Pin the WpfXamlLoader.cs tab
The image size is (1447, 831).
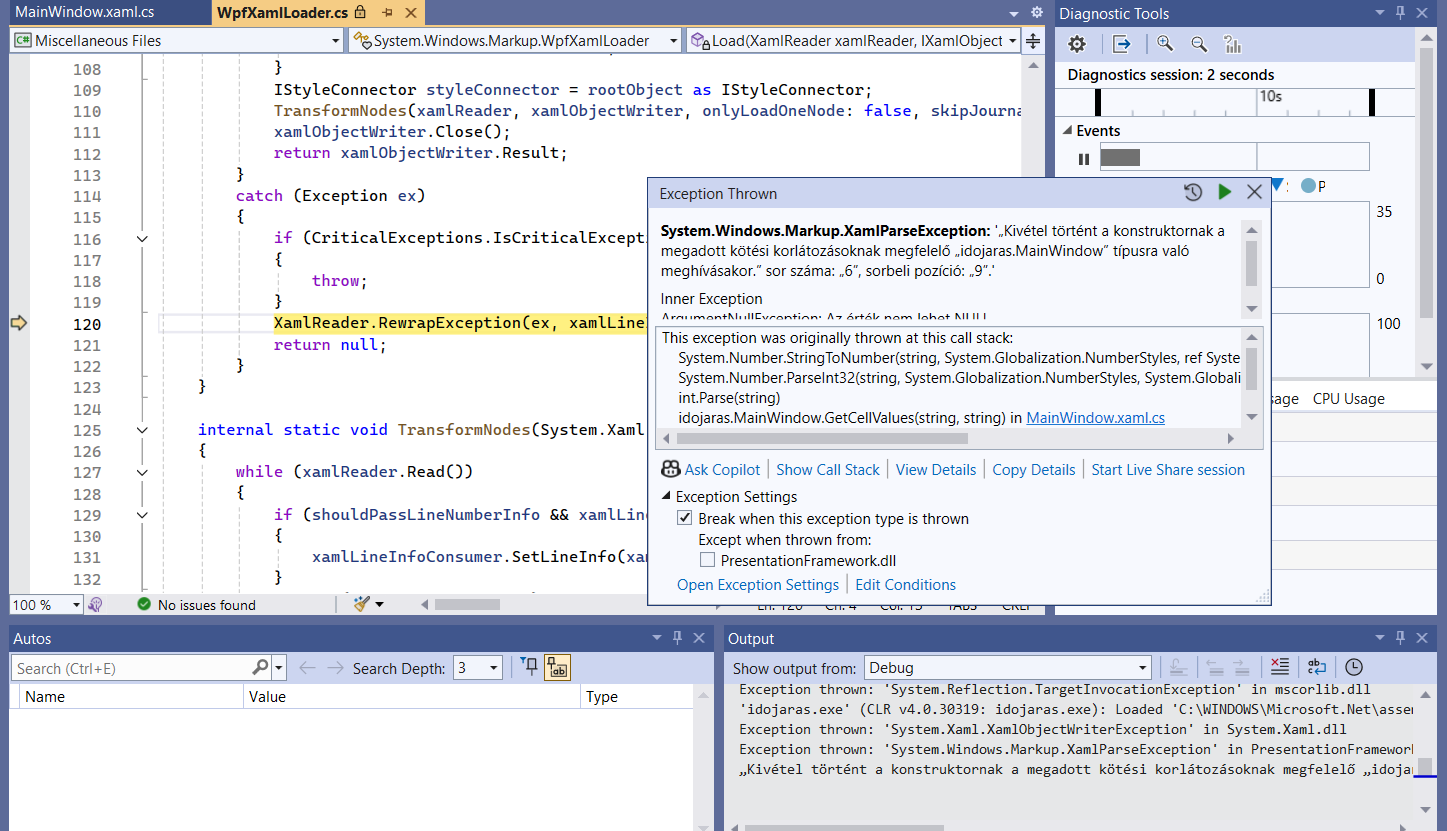pos(387,13)
